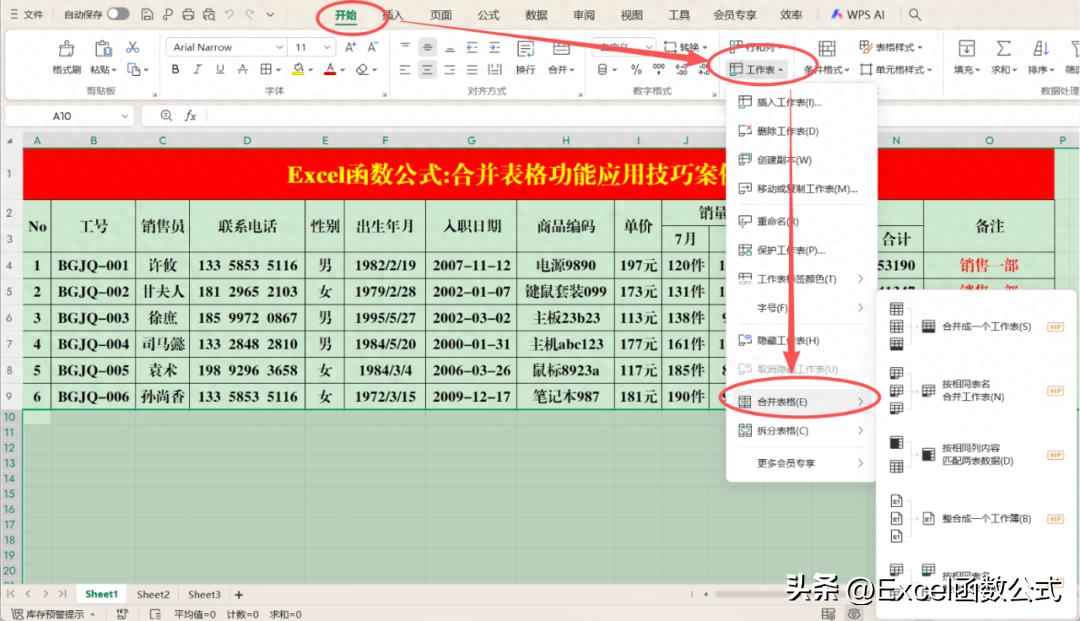
Task: Switch to Sheet2 tab
Action: [153, 594]
